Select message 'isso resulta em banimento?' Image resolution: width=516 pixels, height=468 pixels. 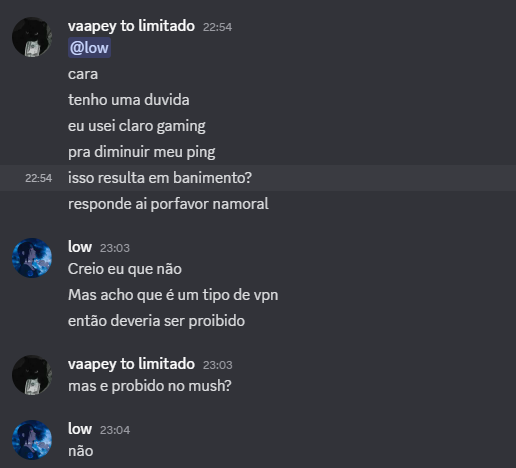click(160, 178)
